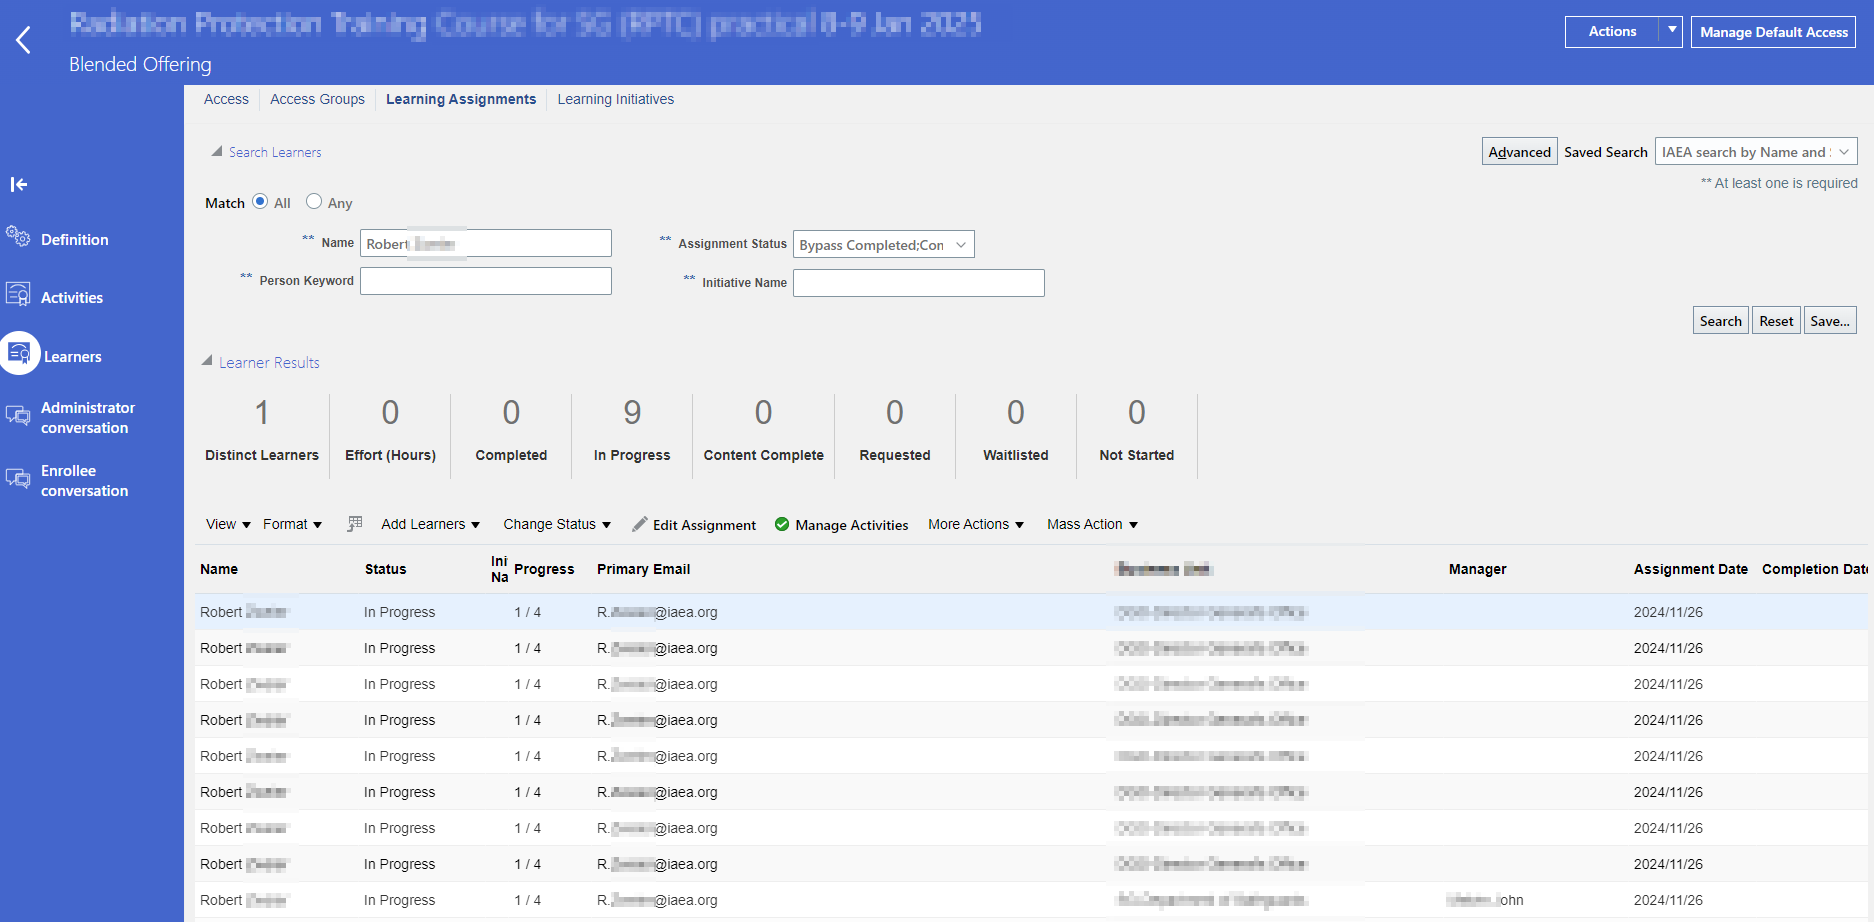Expand the Mass Action menu
The image size is (1874, 922).
coord(1090,524)
